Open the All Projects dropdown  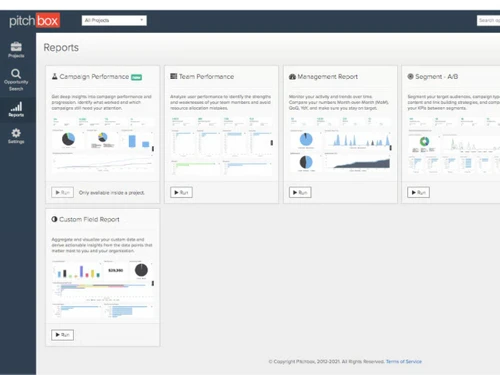114,20
